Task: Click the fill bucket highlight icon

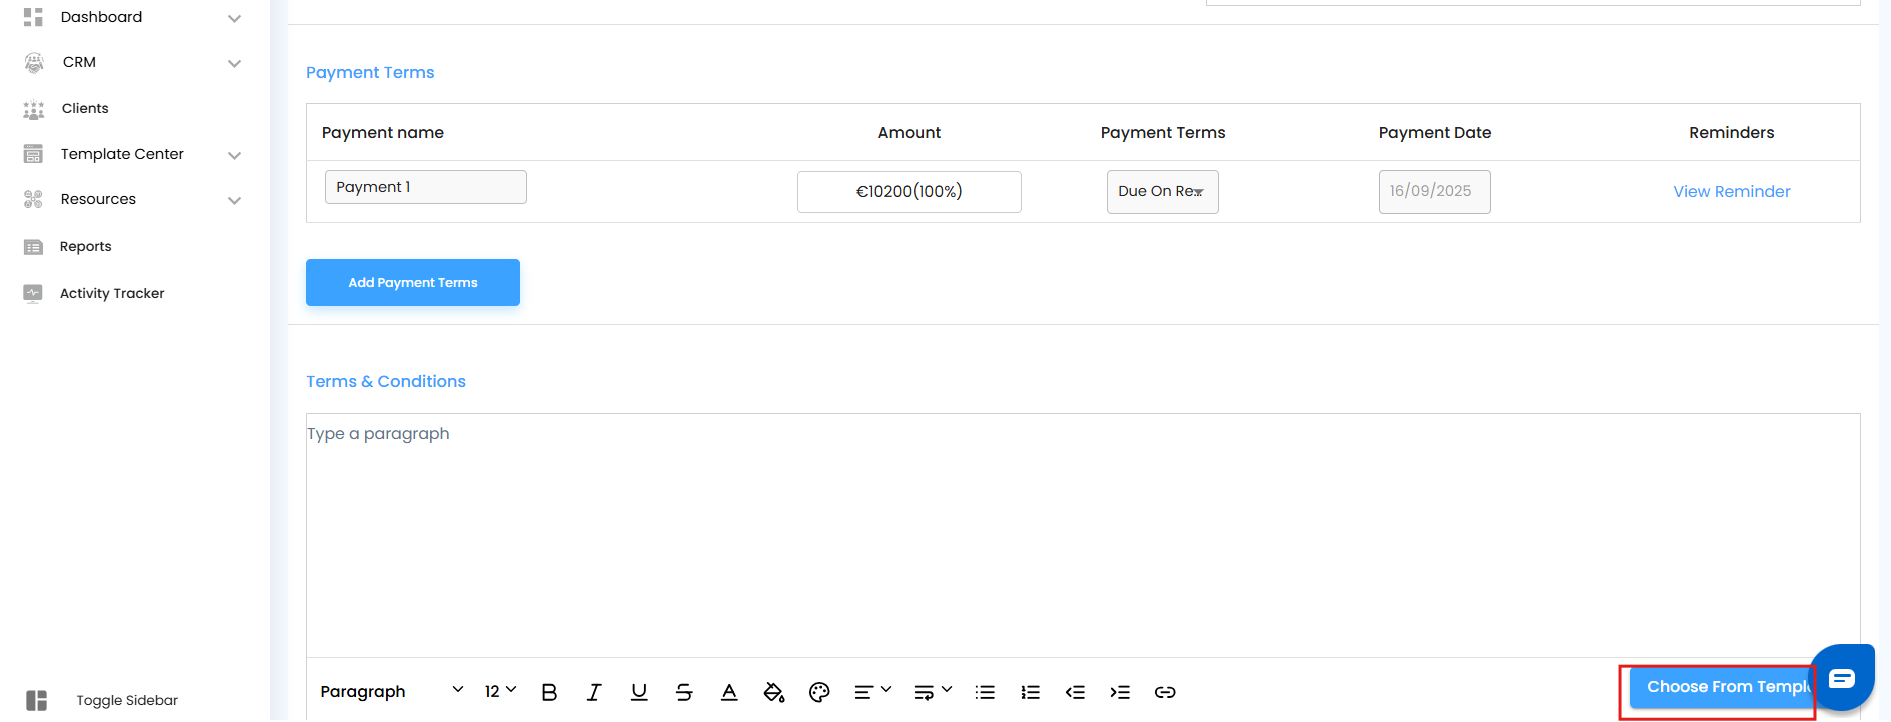Action: pyautogui.click(x=773, y=692)
